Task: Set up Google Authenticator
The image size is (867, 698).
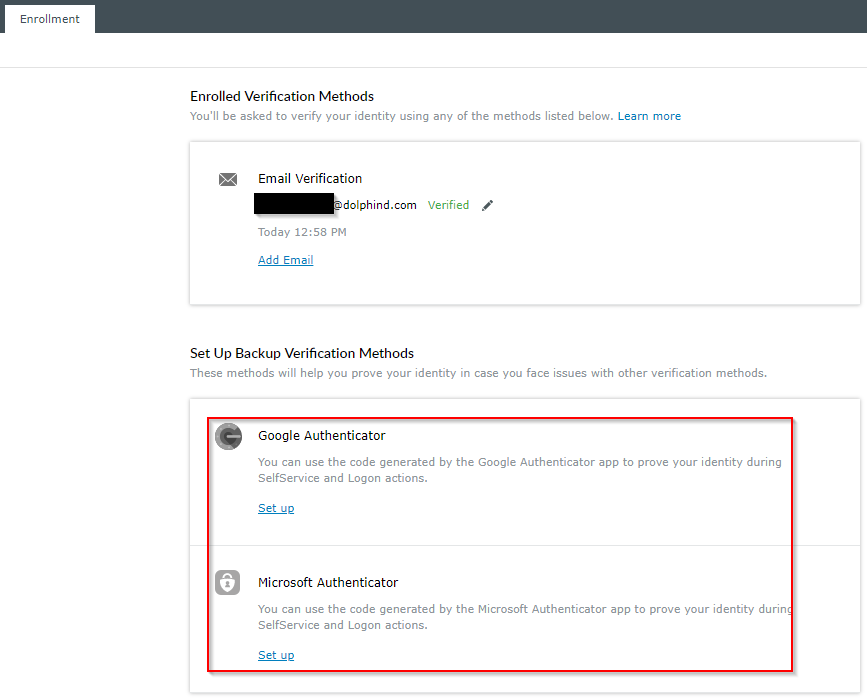Action: pos(276,508)
